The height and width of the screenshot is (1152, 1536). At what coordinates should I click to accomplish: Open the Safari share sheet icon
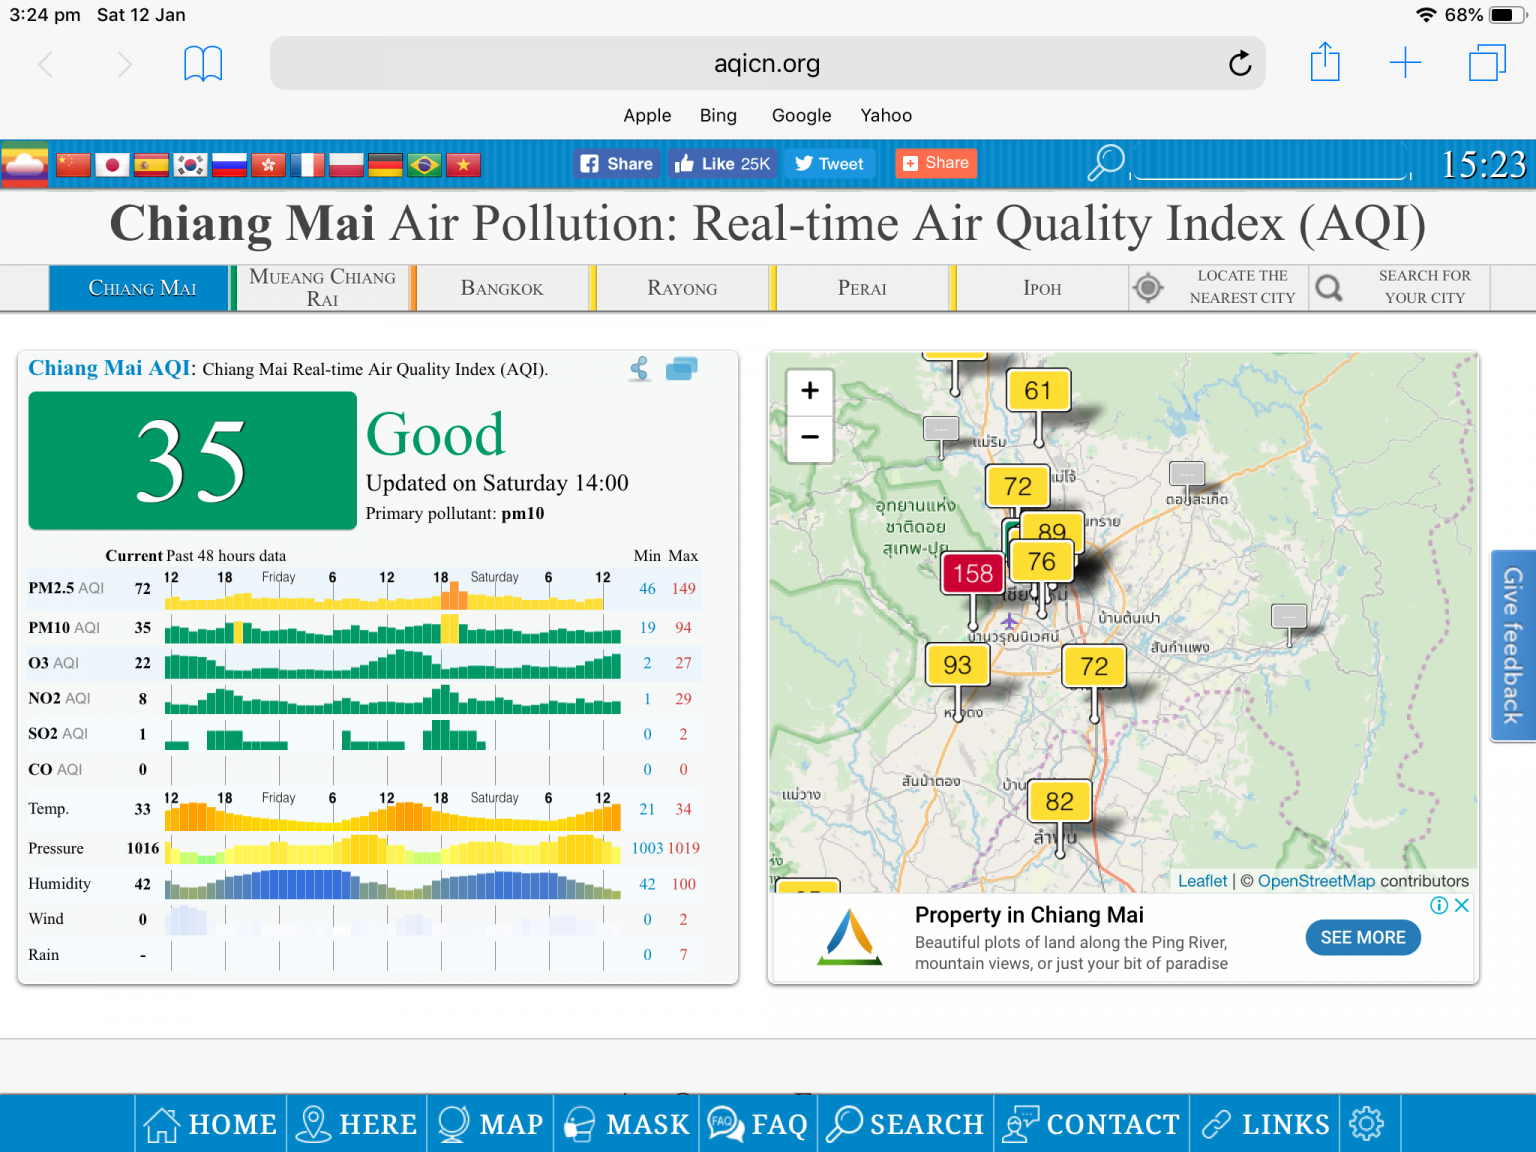(x=1325, y=62)
